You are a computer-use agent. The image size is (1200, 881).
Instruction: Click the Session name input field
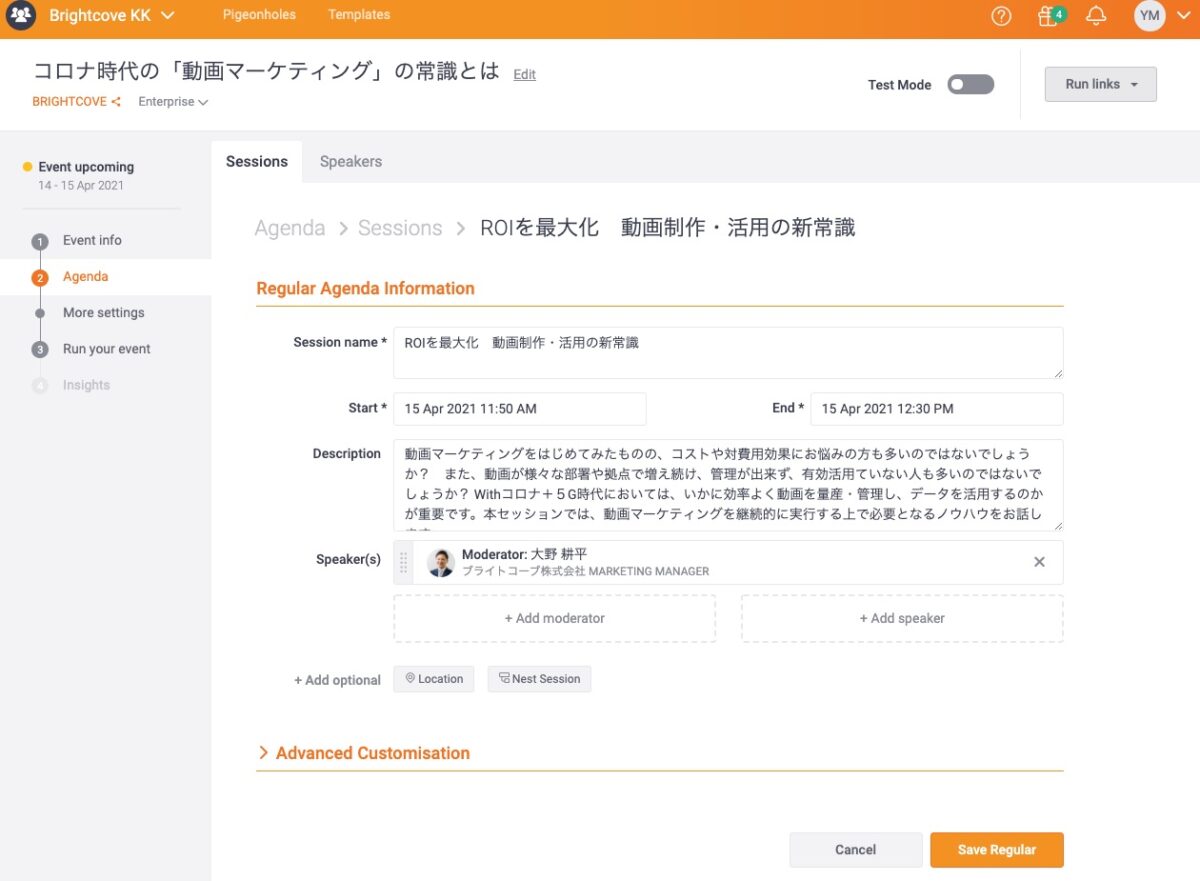click(x=727, y=352)
